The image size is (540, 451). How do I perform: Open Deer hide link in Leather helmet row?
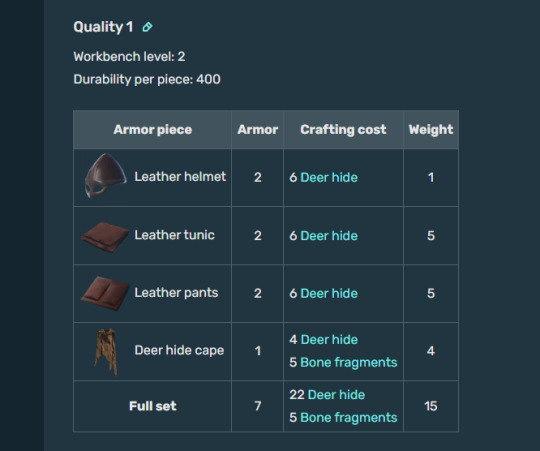(329, 178)
